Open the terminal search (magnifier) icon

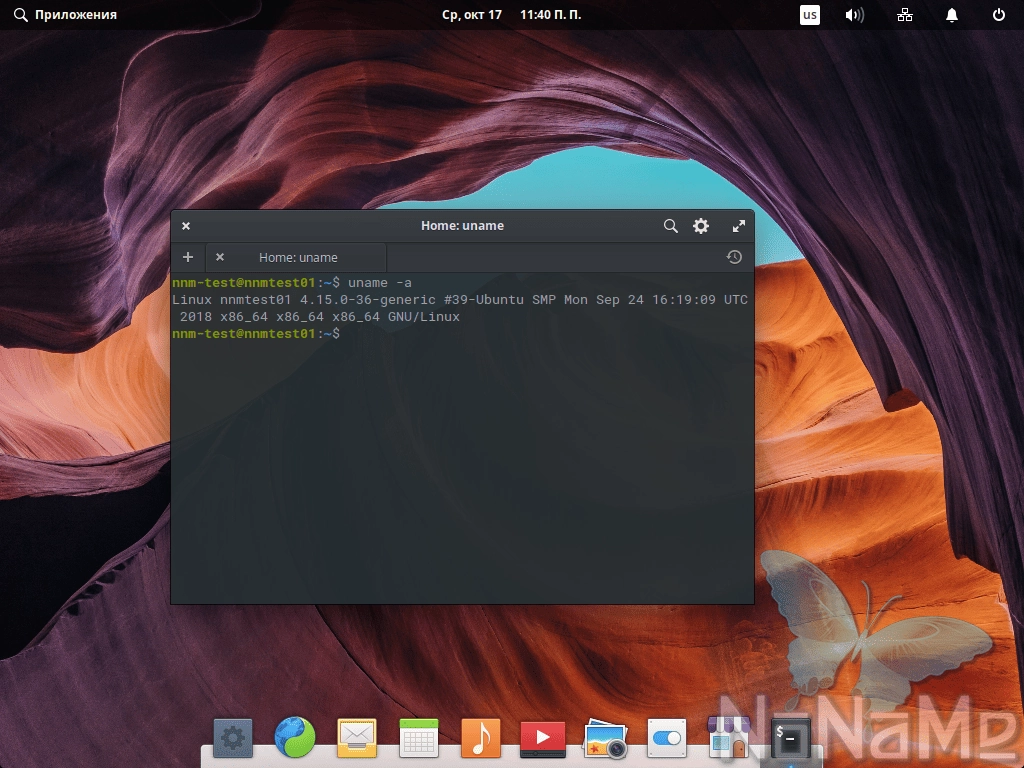click(x=670, y=226)
